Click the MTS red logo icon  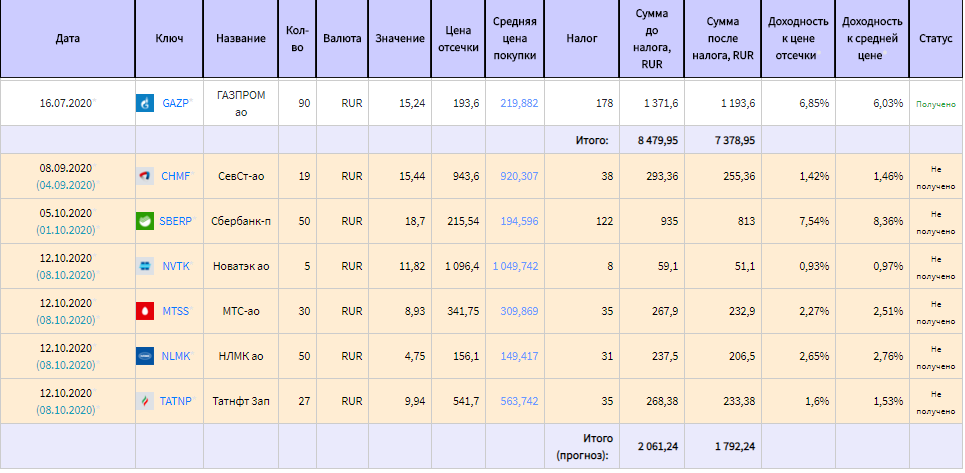tap(145, 311)
